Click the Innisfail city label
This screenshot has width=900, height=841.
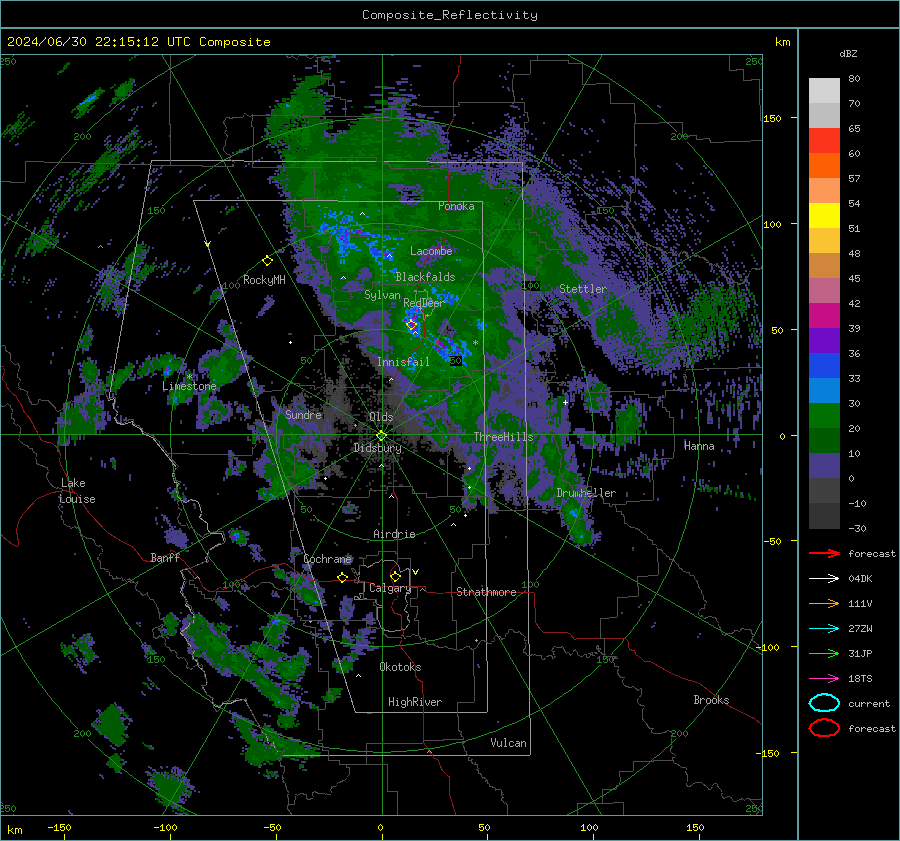click(403, 362)
